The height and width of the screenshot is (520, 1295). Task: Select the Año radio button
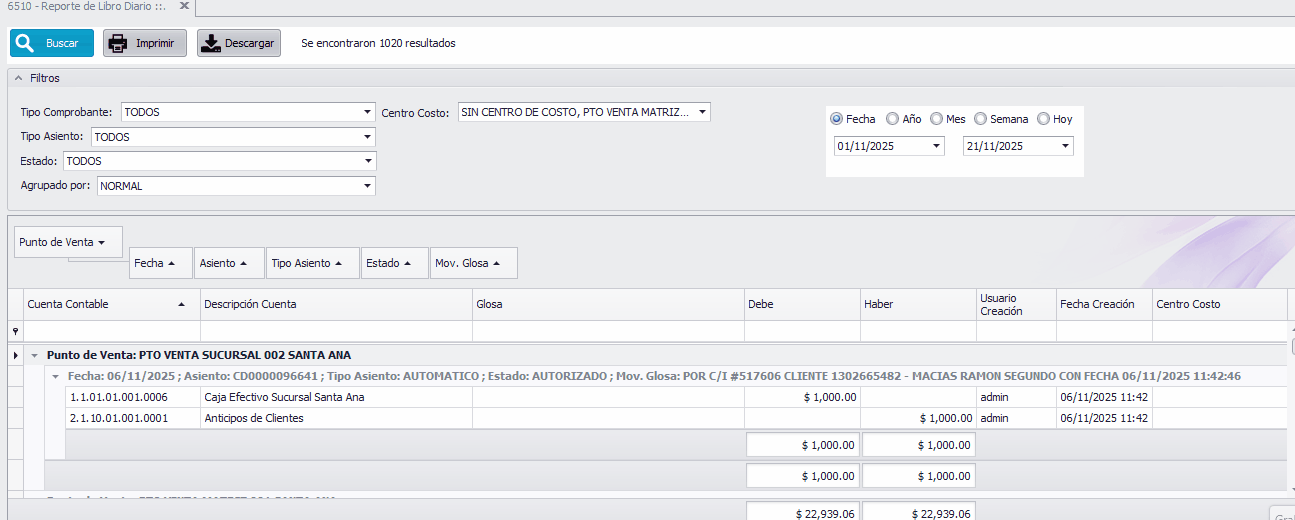[892, 119]
